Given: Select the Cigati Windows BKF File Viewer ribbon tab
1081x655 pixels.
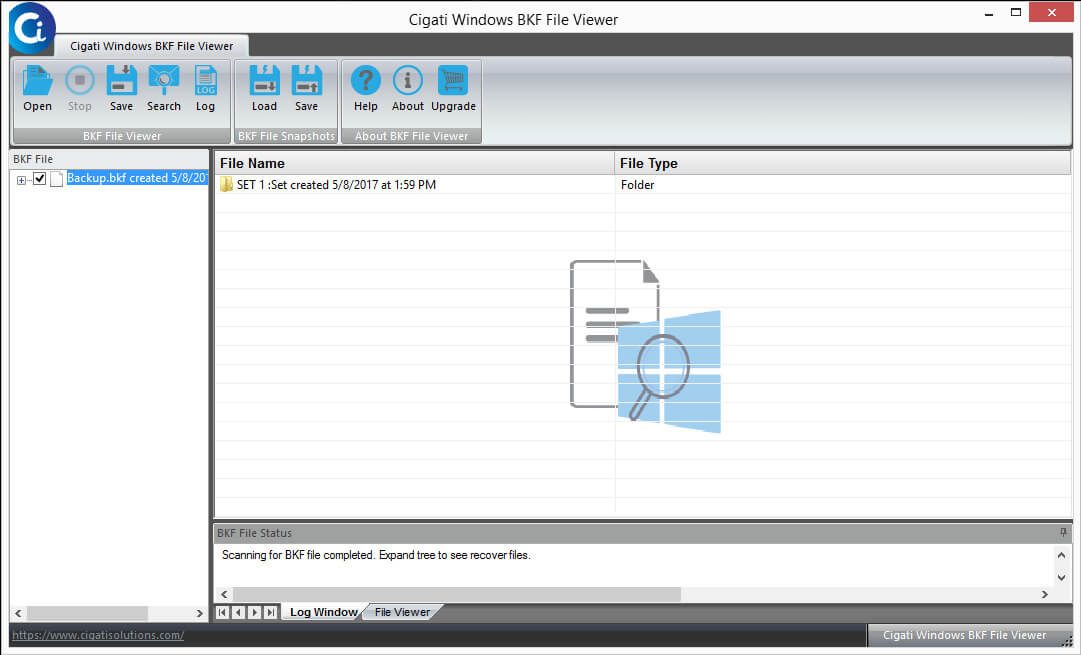Looking at the screenshot, I should [x=152, y=46].
